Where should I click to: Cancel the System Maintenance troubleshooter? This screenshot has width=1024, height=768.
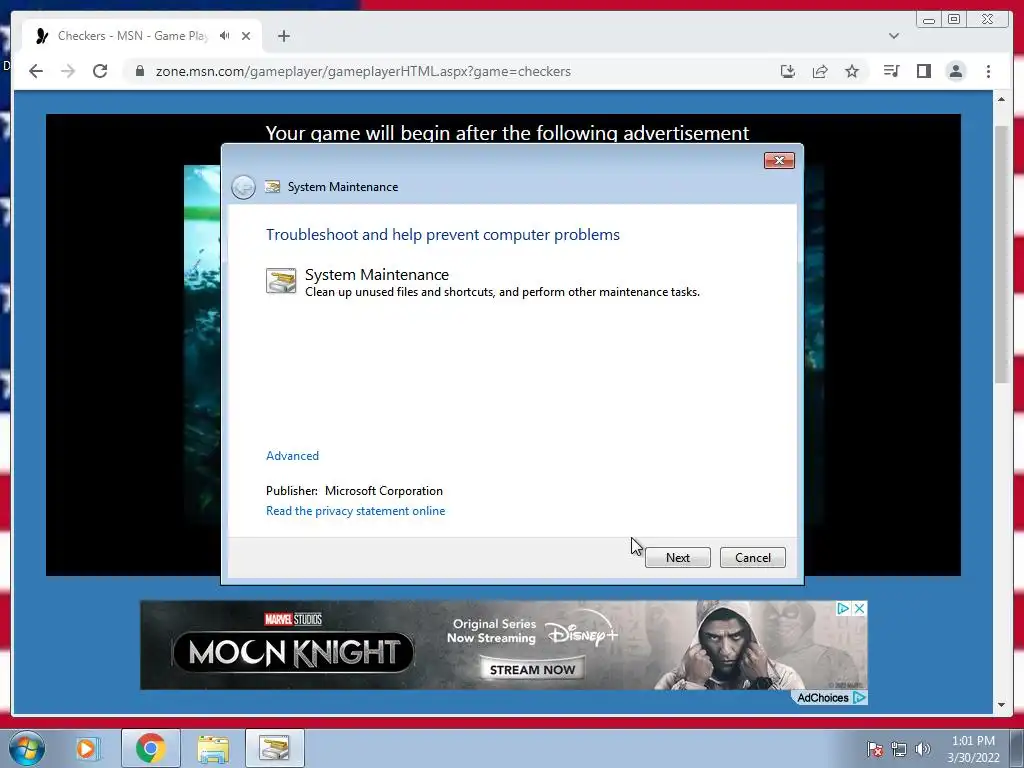(x=752, y=558)
